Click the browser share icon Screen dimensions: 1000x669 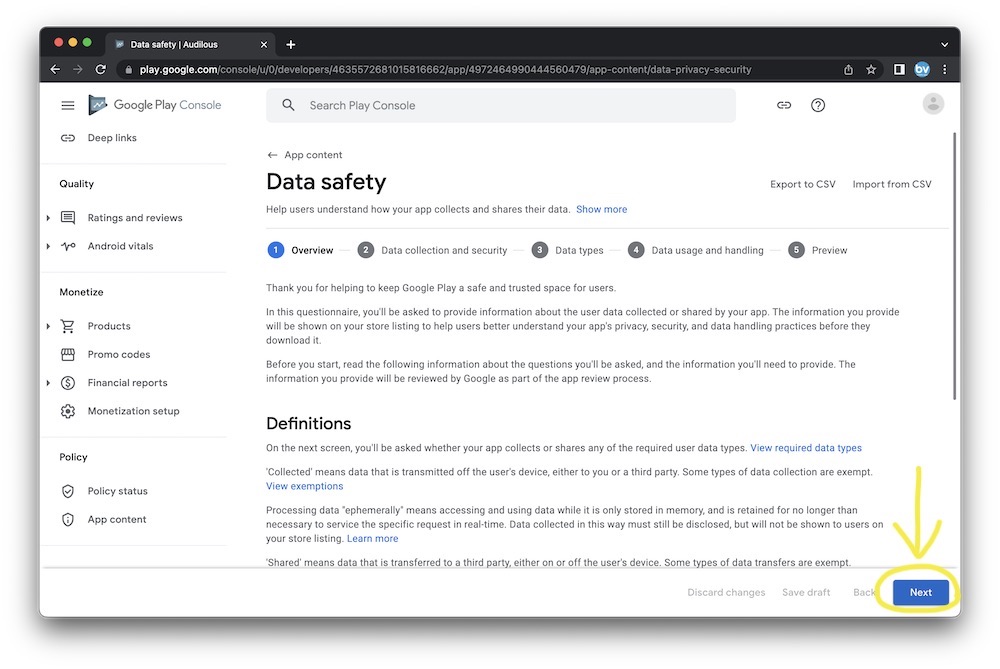[848, 70]
